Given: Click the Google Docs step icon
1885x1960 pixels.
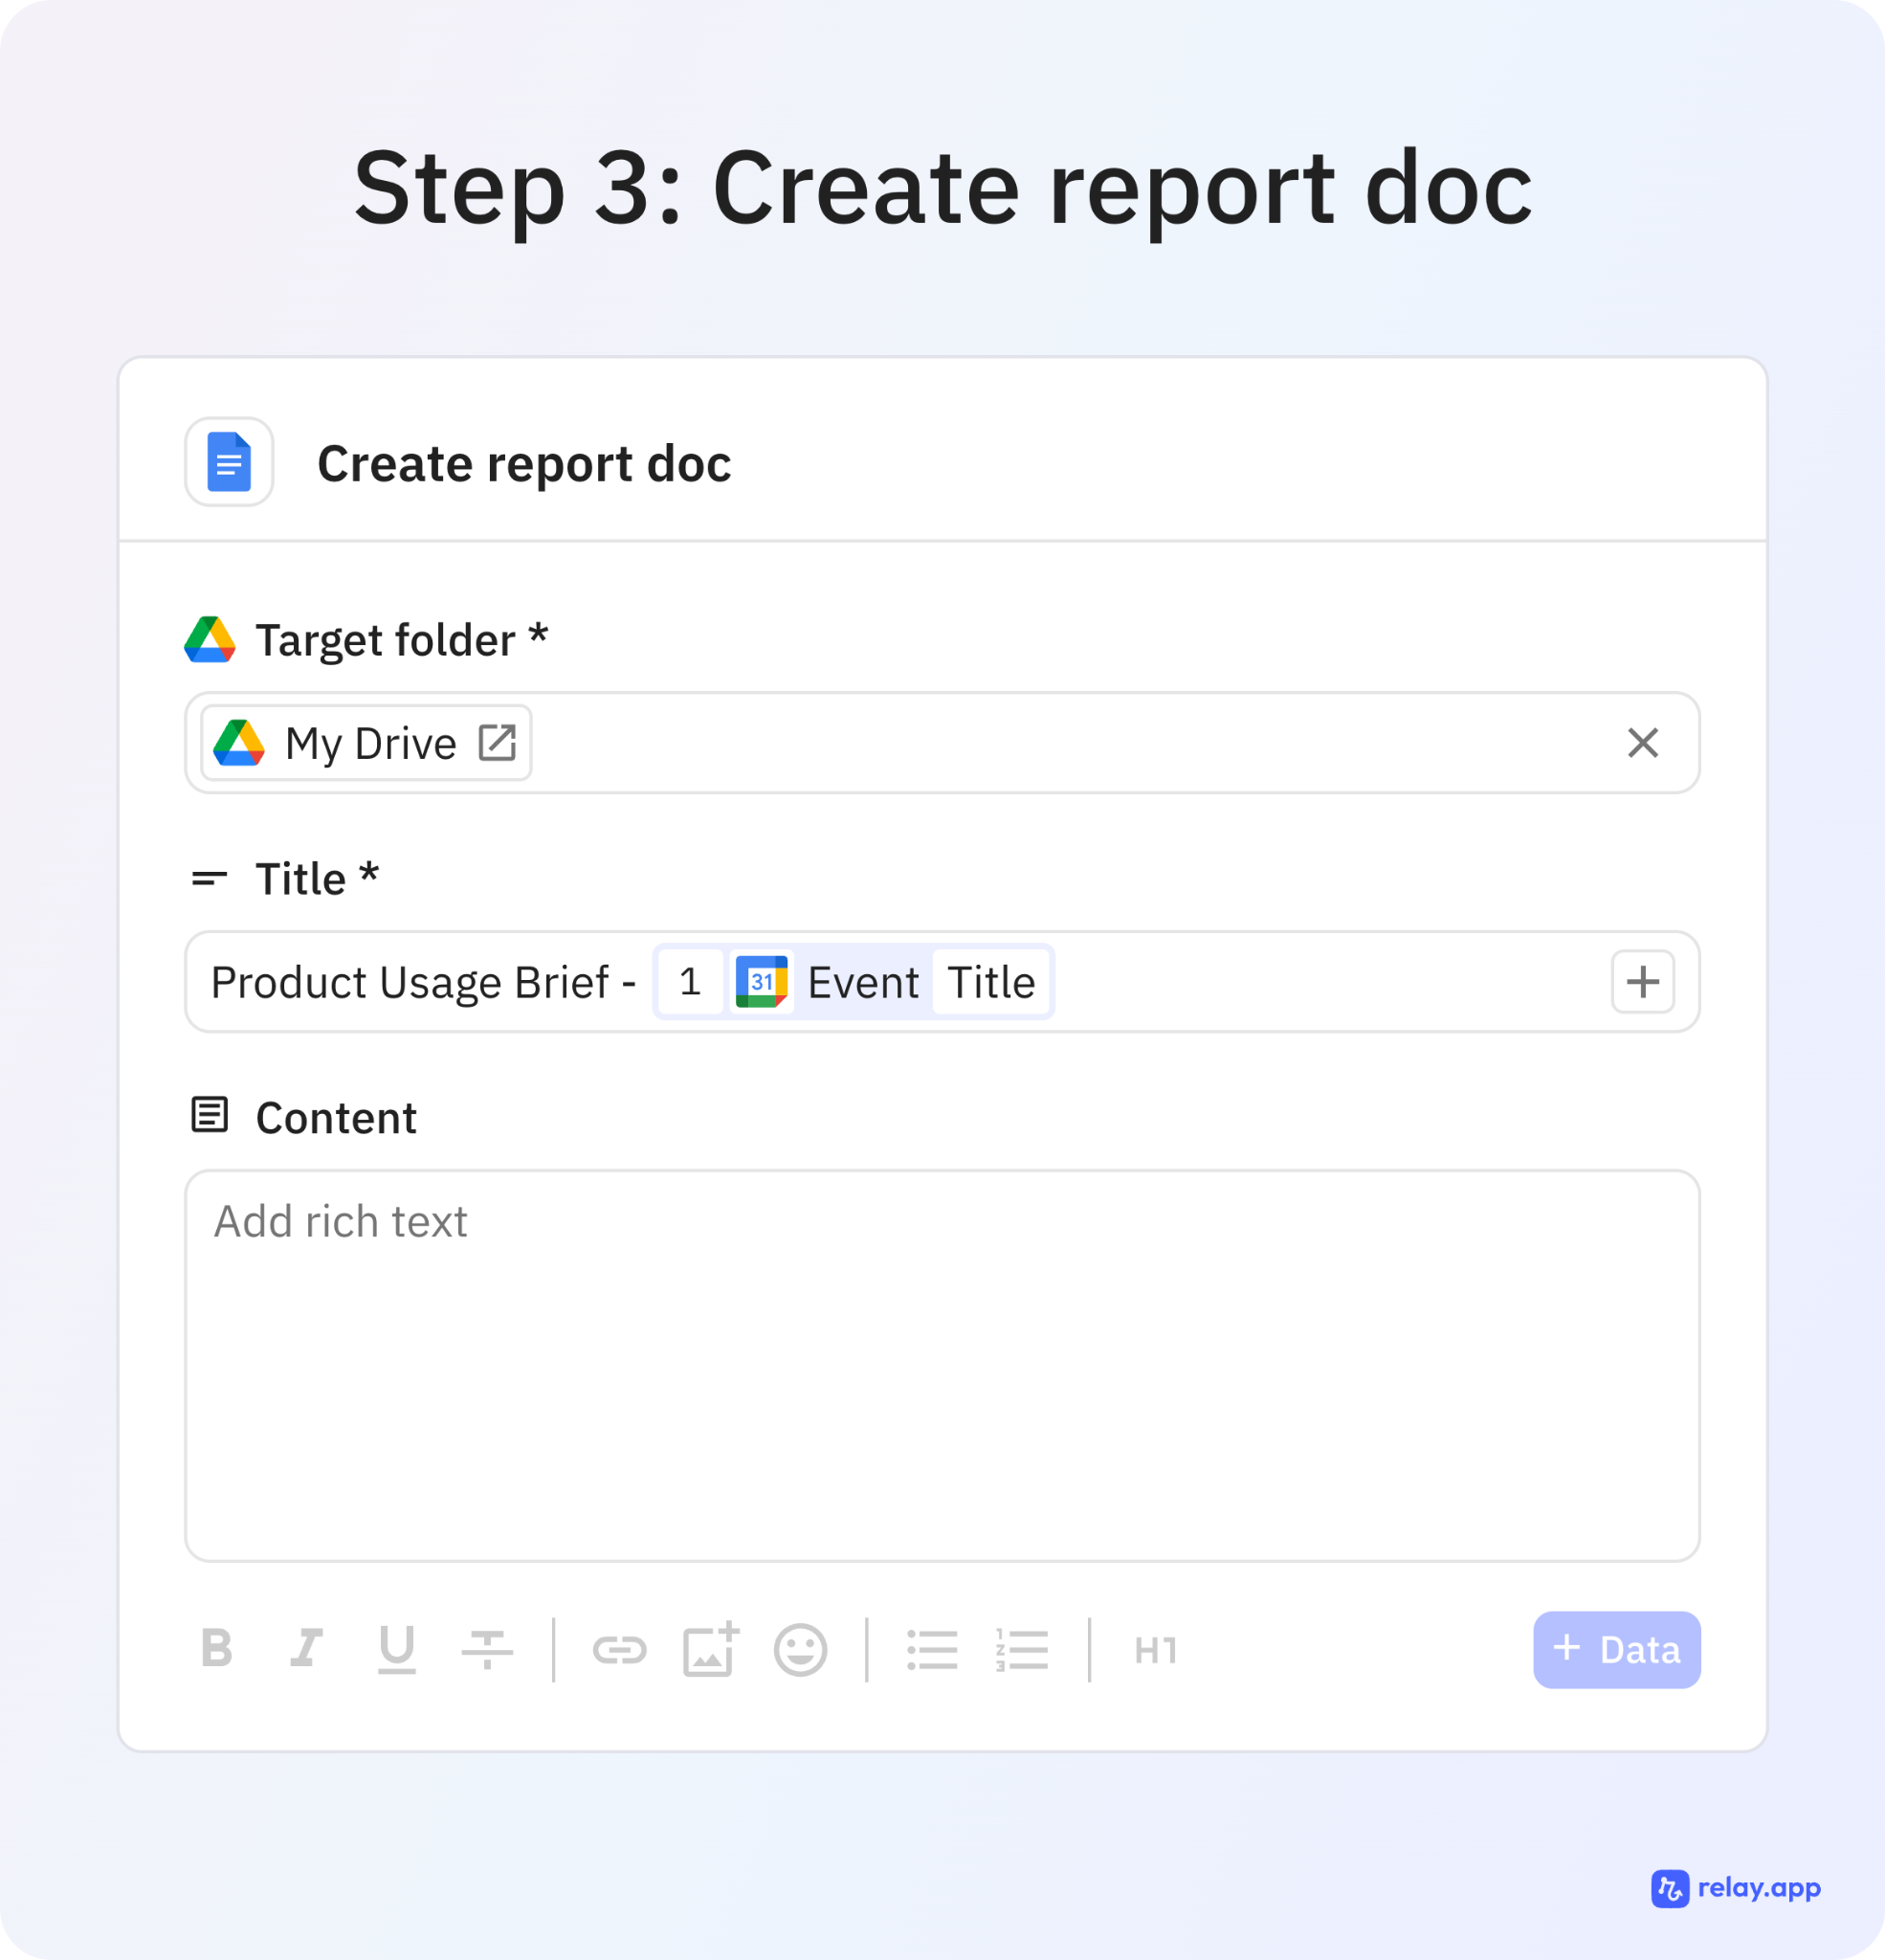Looking at the screenshot, I should tap(229, 462).
